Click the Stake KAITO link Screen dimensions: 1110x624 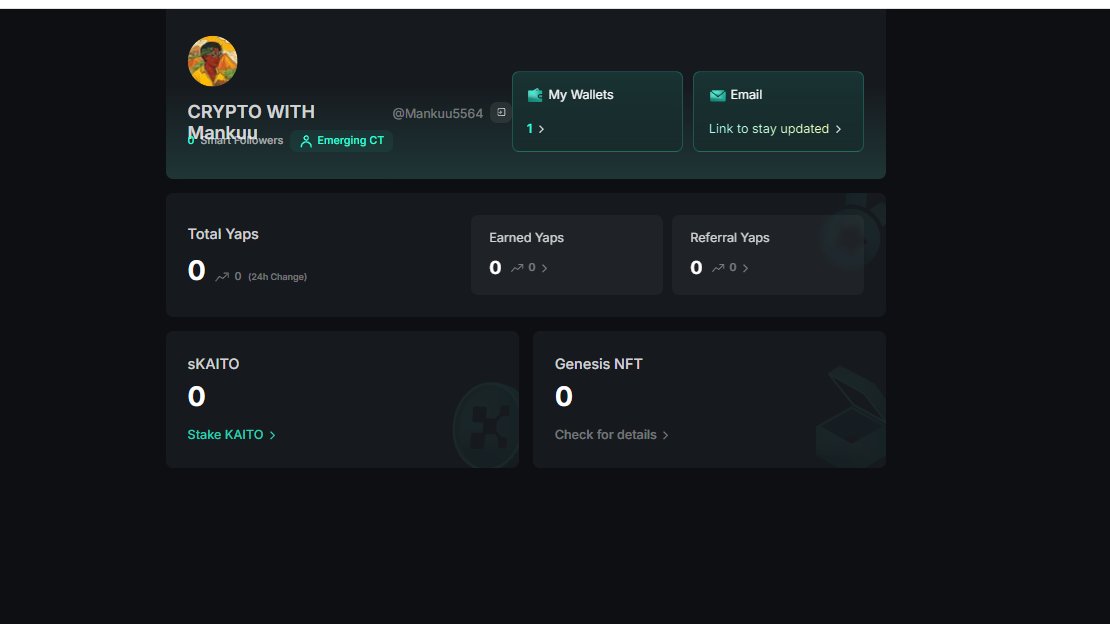tap(225, 435)
